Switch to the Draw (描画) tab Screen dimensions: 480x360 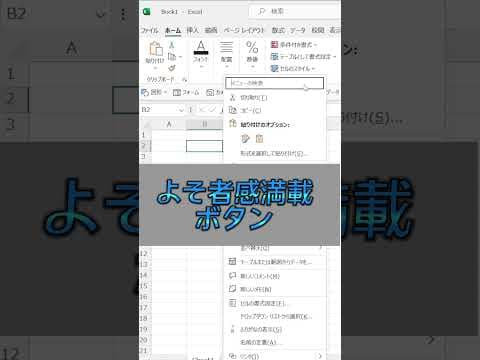(211, 30)
